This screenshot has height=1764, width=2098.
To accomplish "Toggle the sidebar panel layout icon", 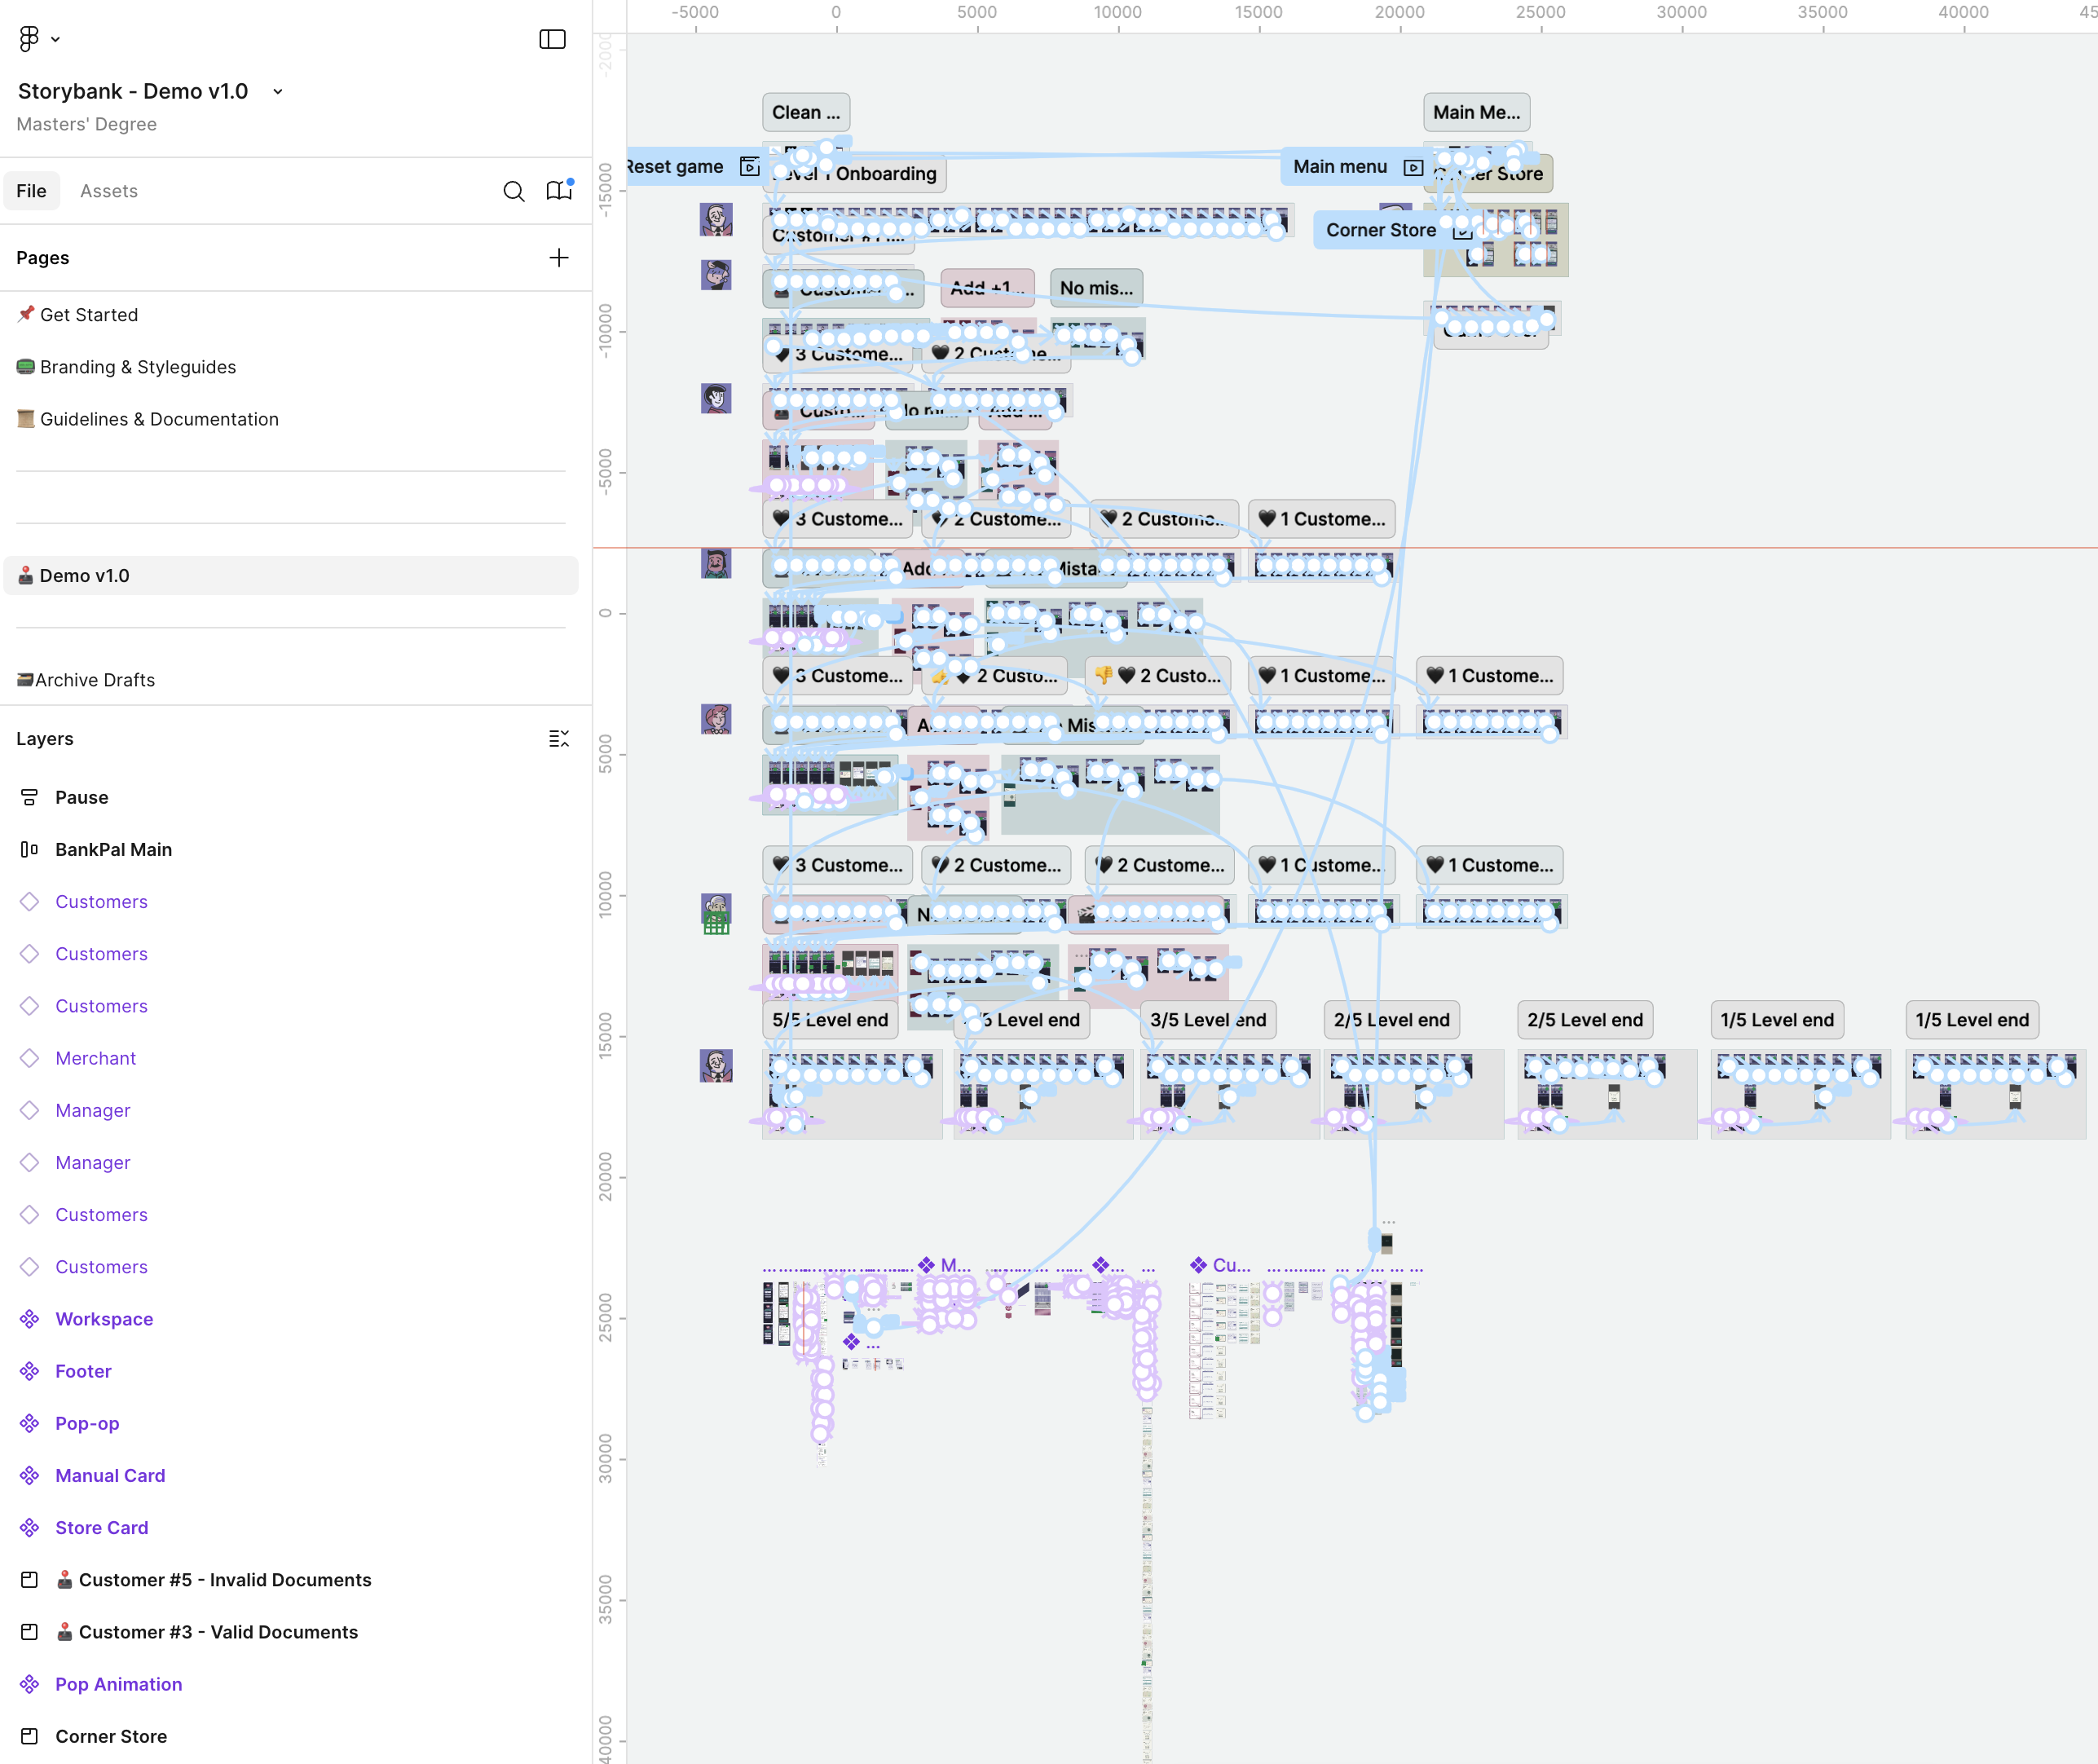I will (552, 39).
